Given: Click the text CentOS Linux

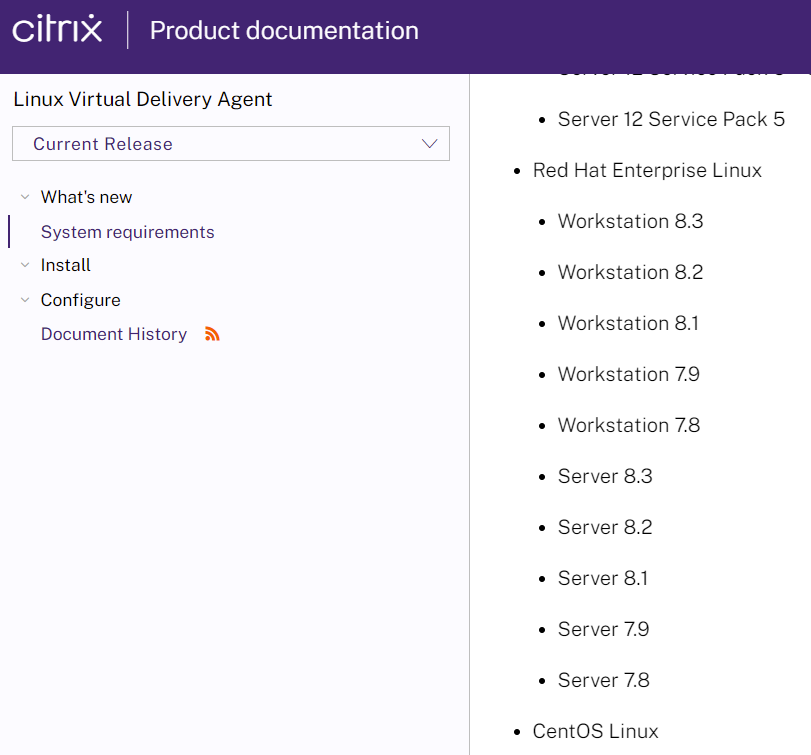Looking at the screenshot, I should pos(595,731).
